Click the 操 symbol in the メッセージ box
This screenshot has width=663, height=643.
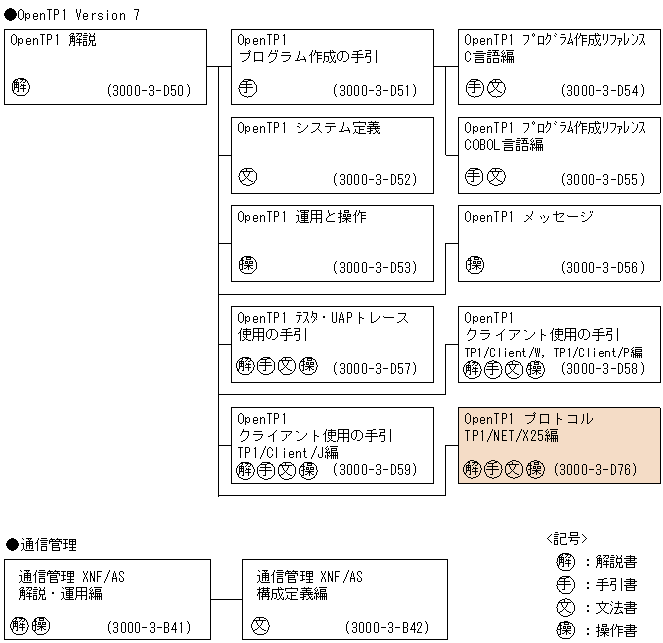click(x=475, y=265)
